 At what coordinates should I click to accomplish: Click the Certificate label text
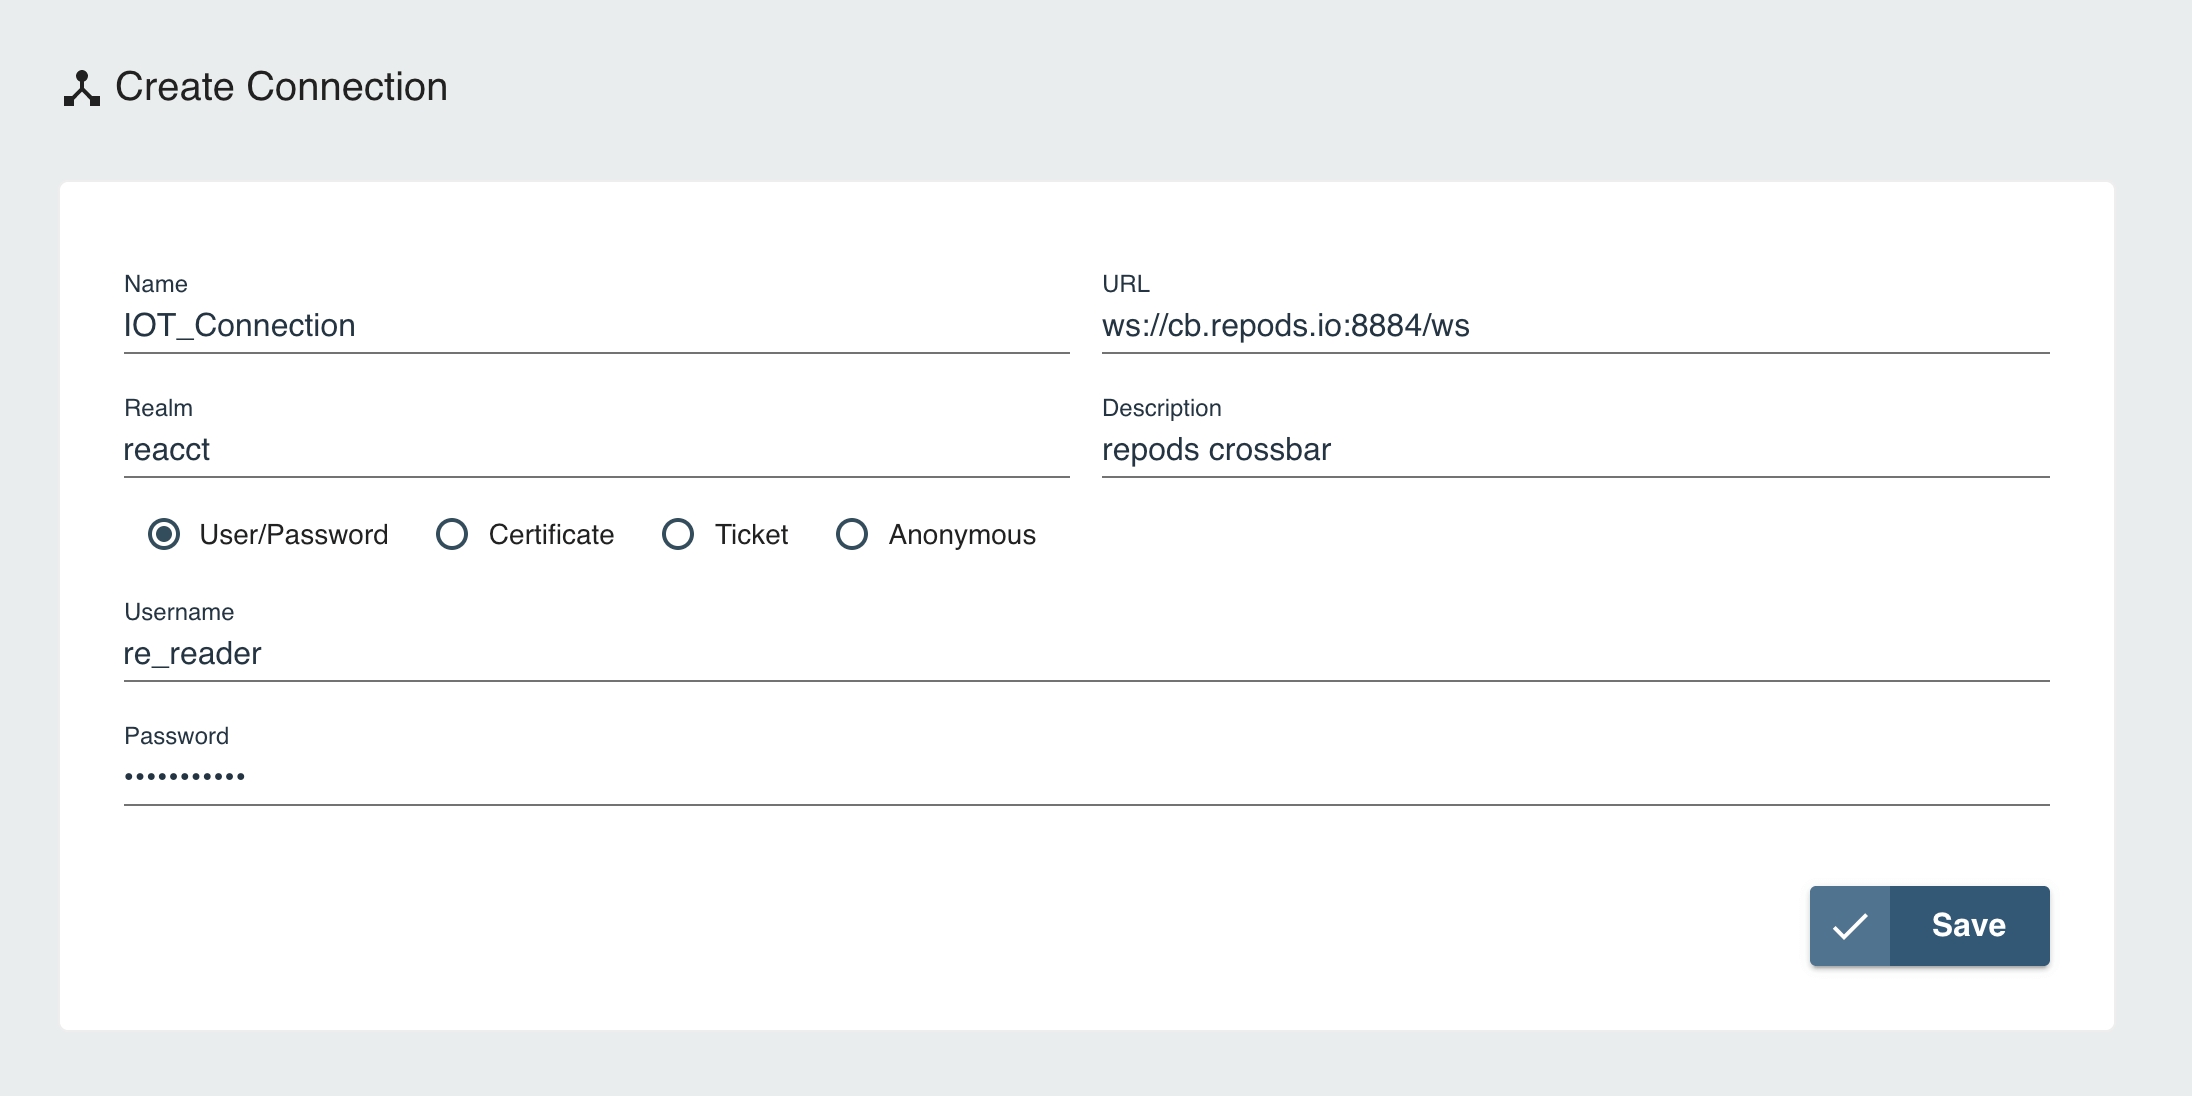551,535
